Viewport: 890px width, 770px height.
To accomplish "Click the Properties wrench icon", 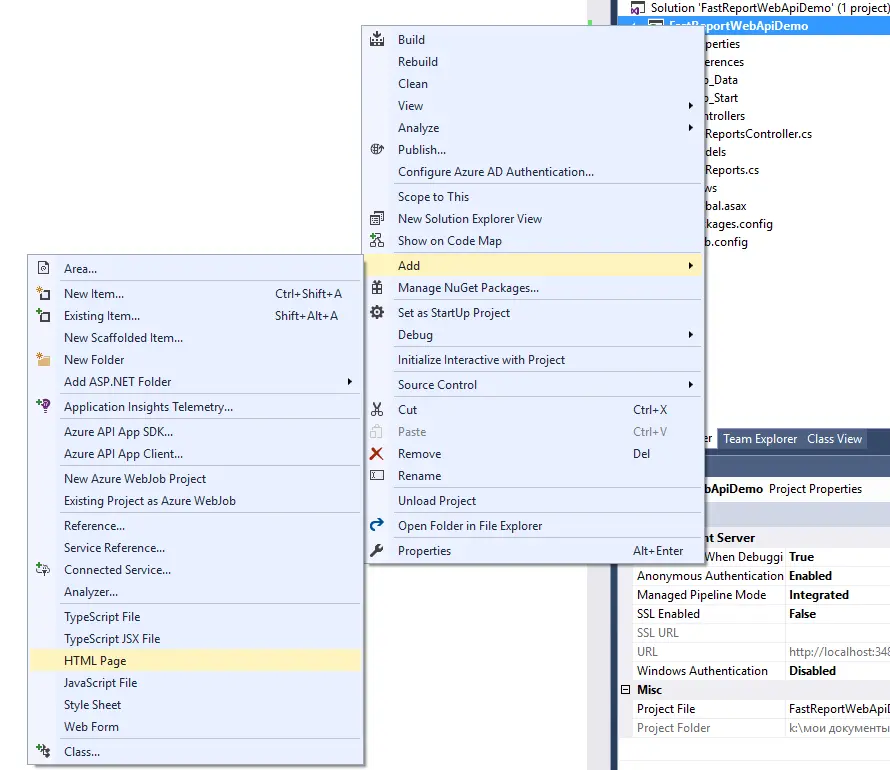I will tap(375, 550).
